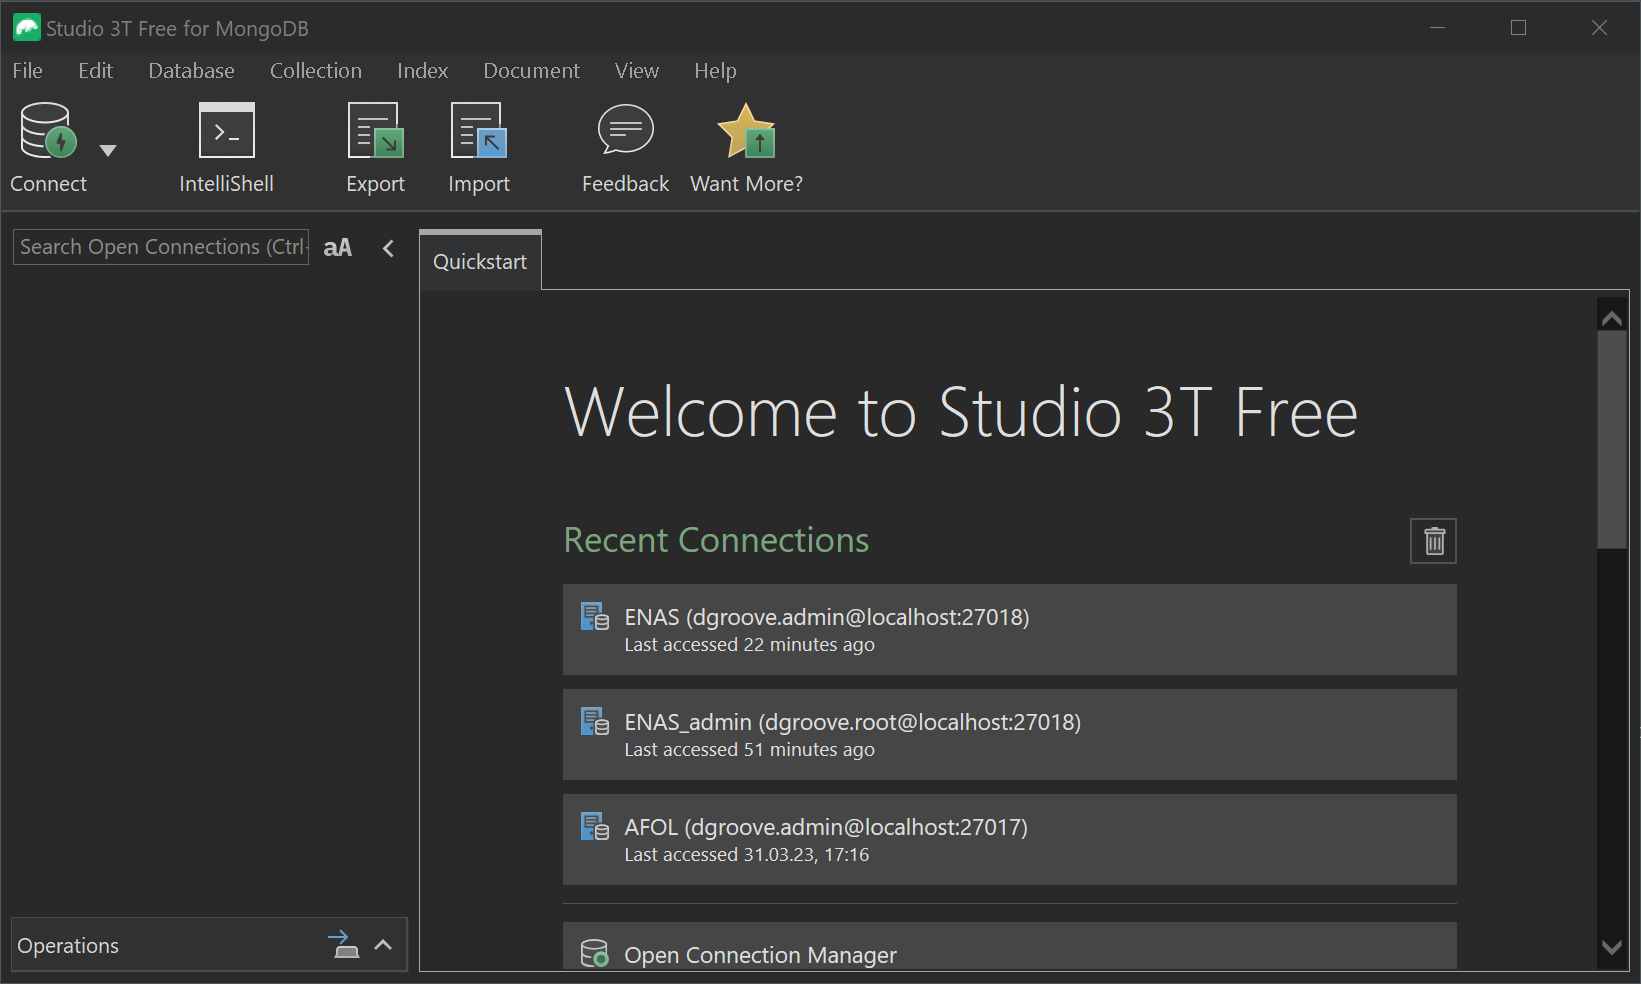Open the Index menu
The height and width of the screenshot is (984, 1641).
(x=422, y=71)
